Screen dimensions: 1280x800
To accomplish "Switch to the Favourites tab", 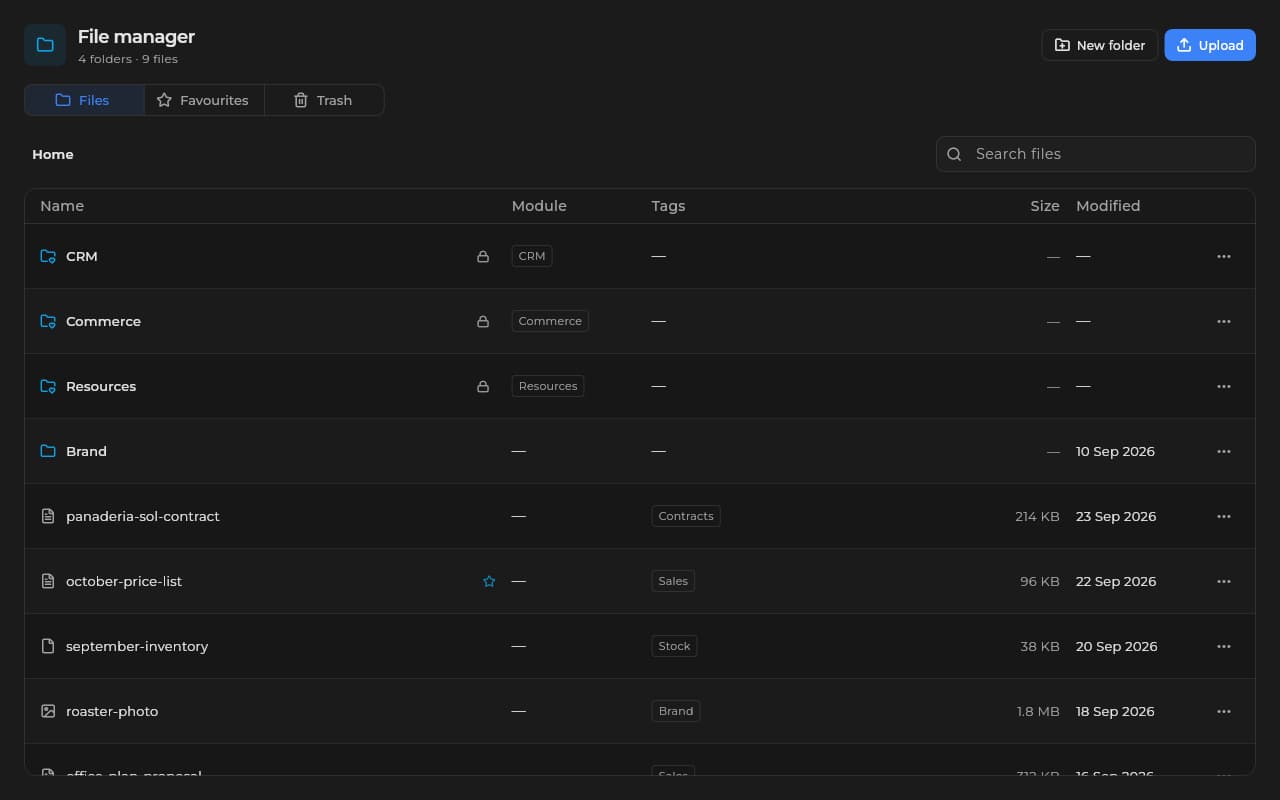I will tap(204, 100).
